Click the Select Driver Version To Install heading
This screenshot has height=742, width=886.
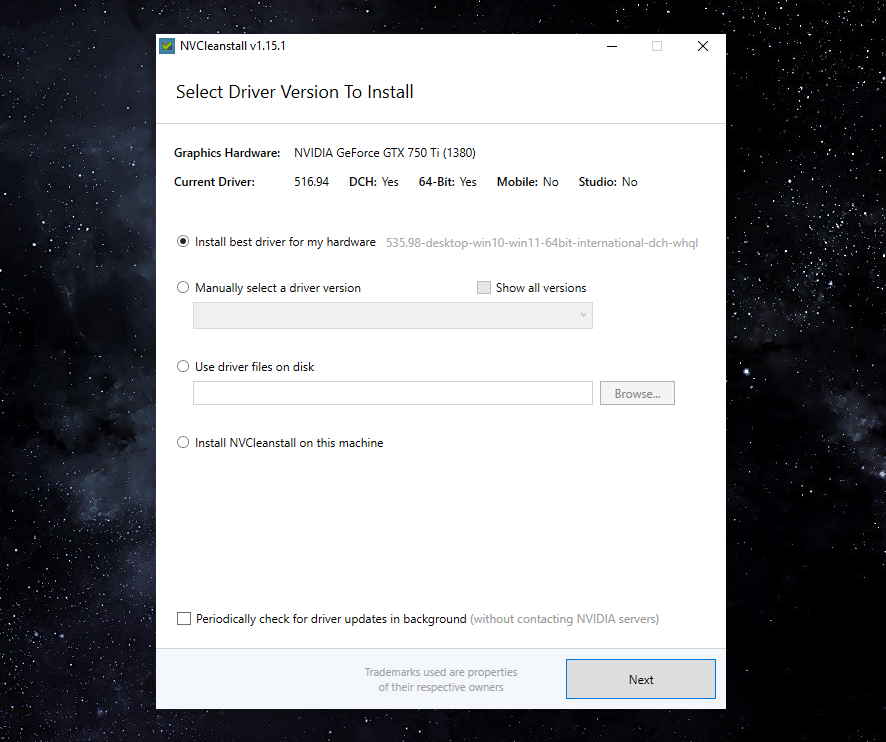294,92
